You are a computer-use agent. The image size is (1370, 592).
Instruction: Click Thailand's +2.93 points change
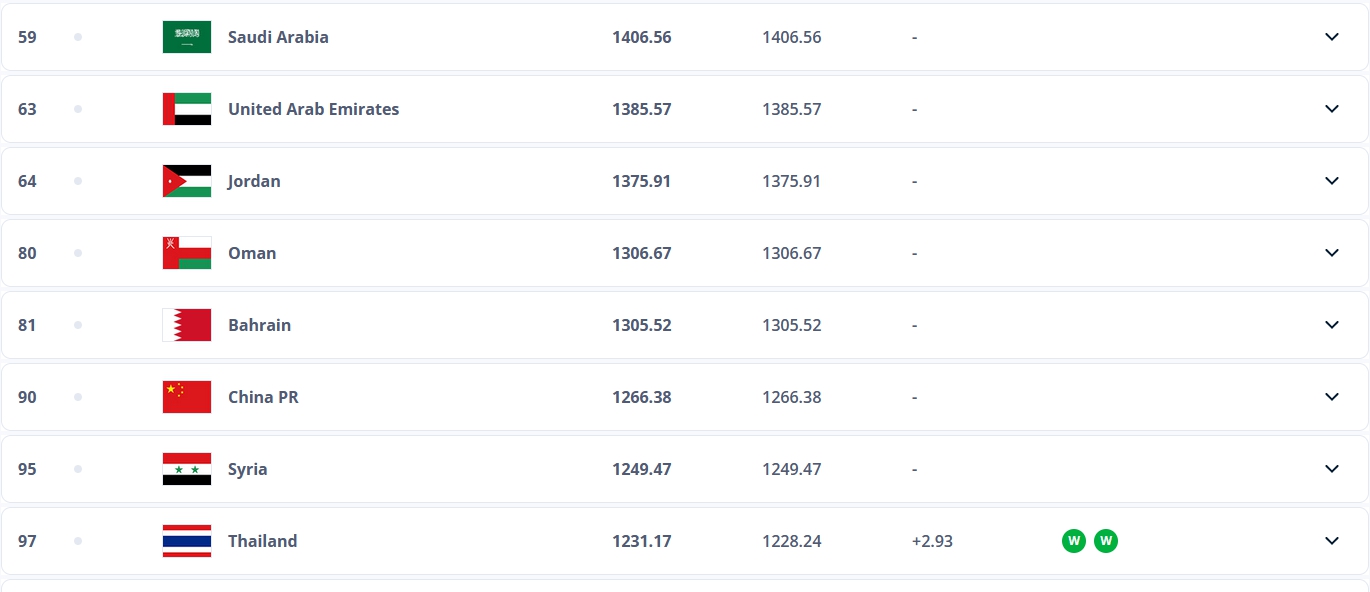click(932, 541)
